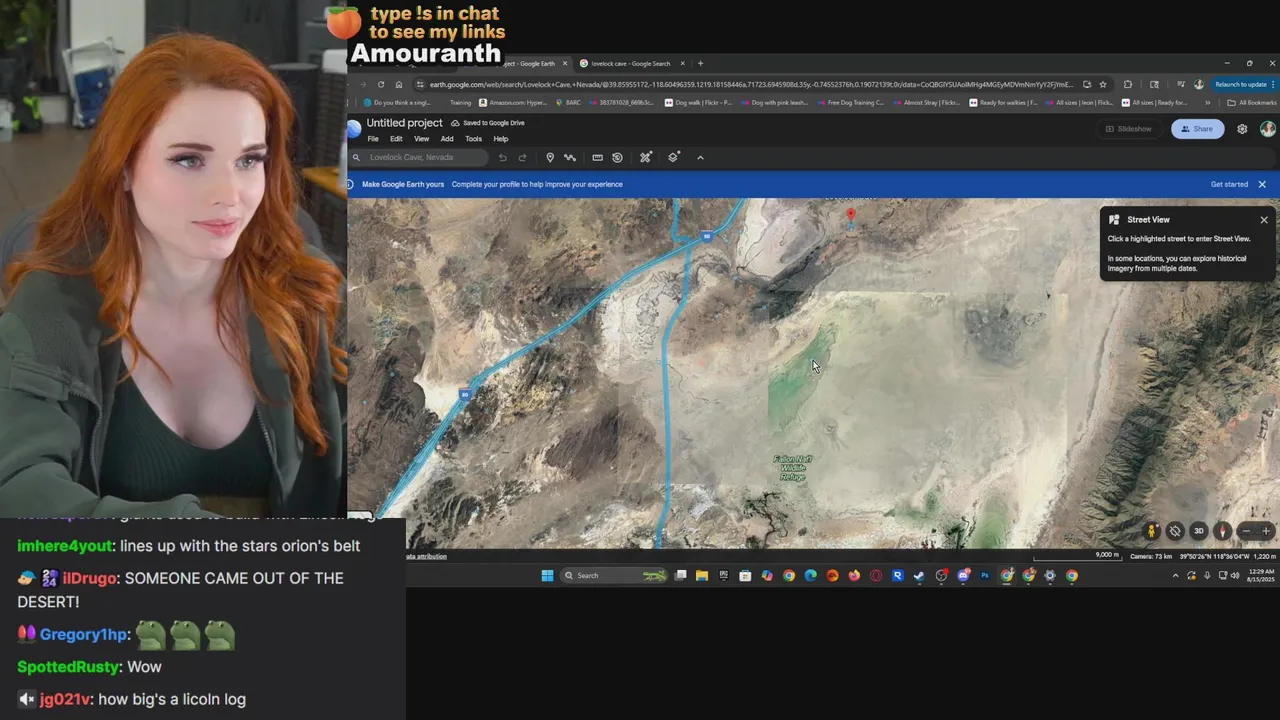Close the Street View info card
Image resolution: width=1280 pixels, height=720 pixels.
click(x=1264, y=220)
